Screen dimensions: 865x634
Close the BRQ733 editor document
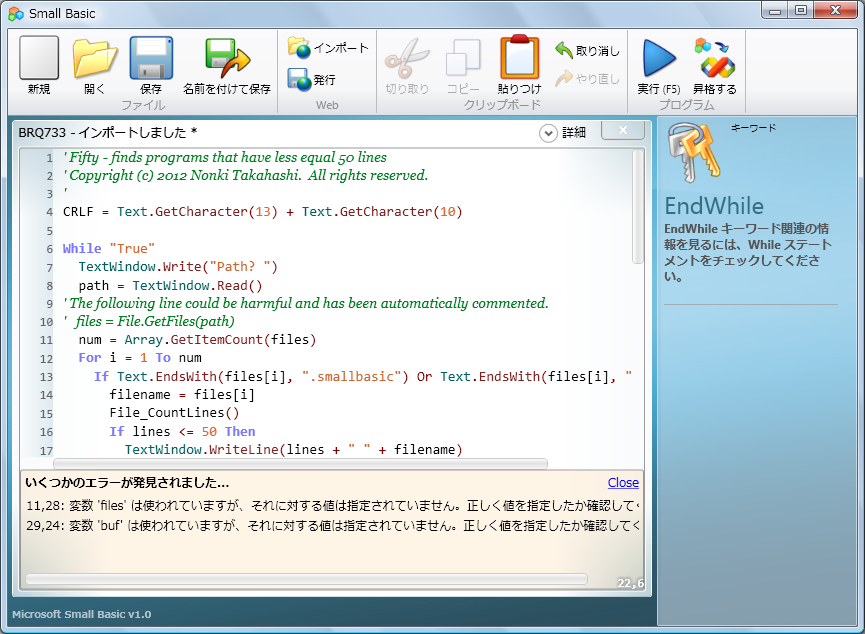[x=623, y=130]
